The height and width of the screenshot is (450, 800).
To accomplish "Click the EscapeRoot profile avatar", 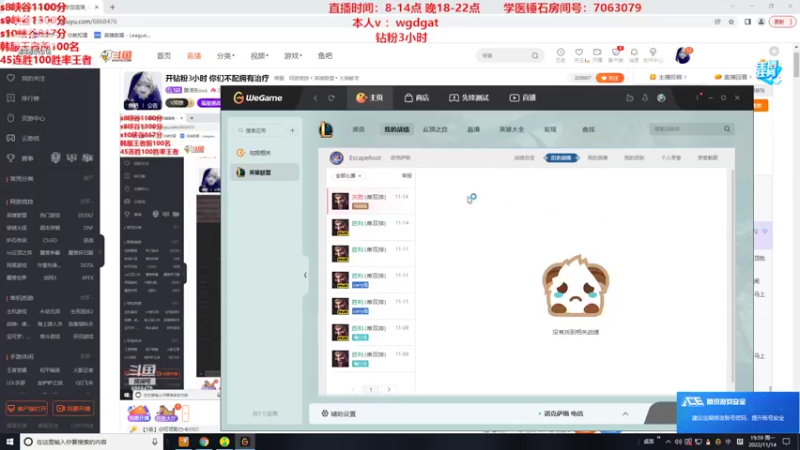I will click(336, 158).
